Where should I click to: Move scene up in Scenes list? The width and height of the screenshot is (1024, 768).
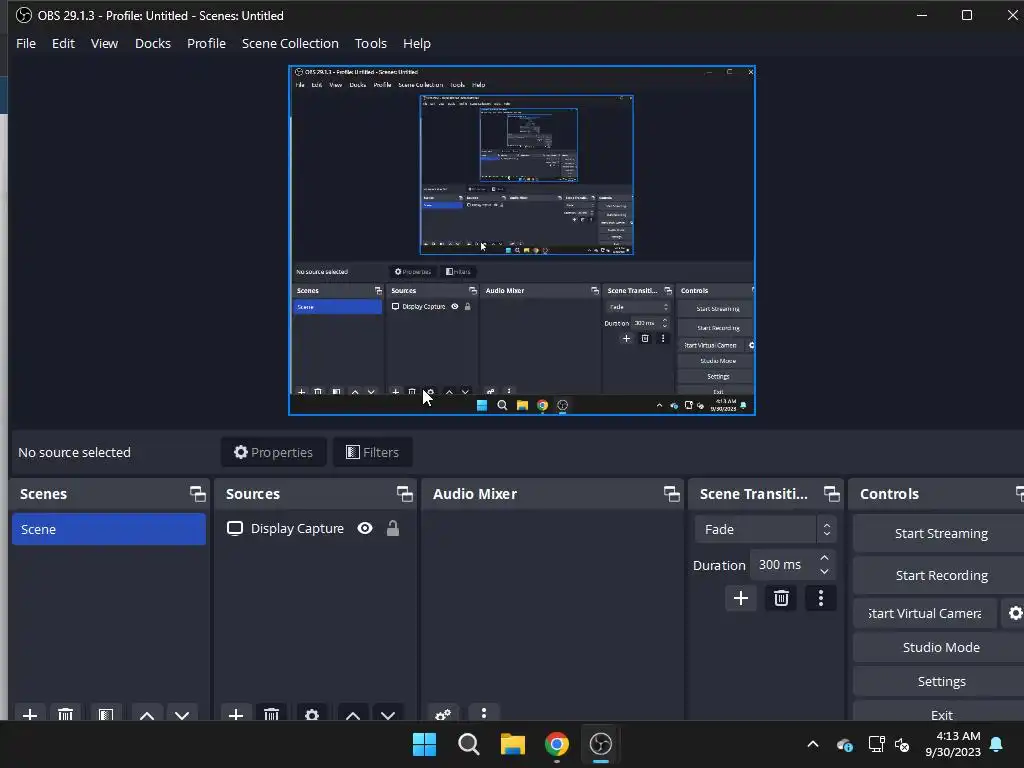pos(147,714)
